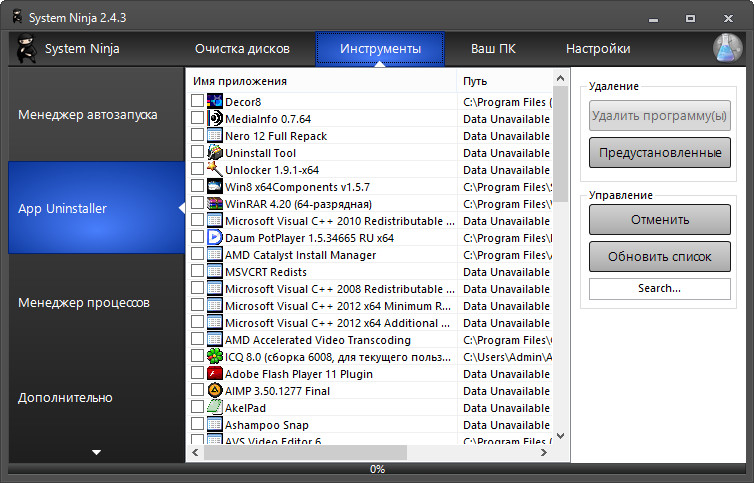Click the Visual C++ 2012 x64 Additional icon
The image size is (754, 483).
(214, 322)
